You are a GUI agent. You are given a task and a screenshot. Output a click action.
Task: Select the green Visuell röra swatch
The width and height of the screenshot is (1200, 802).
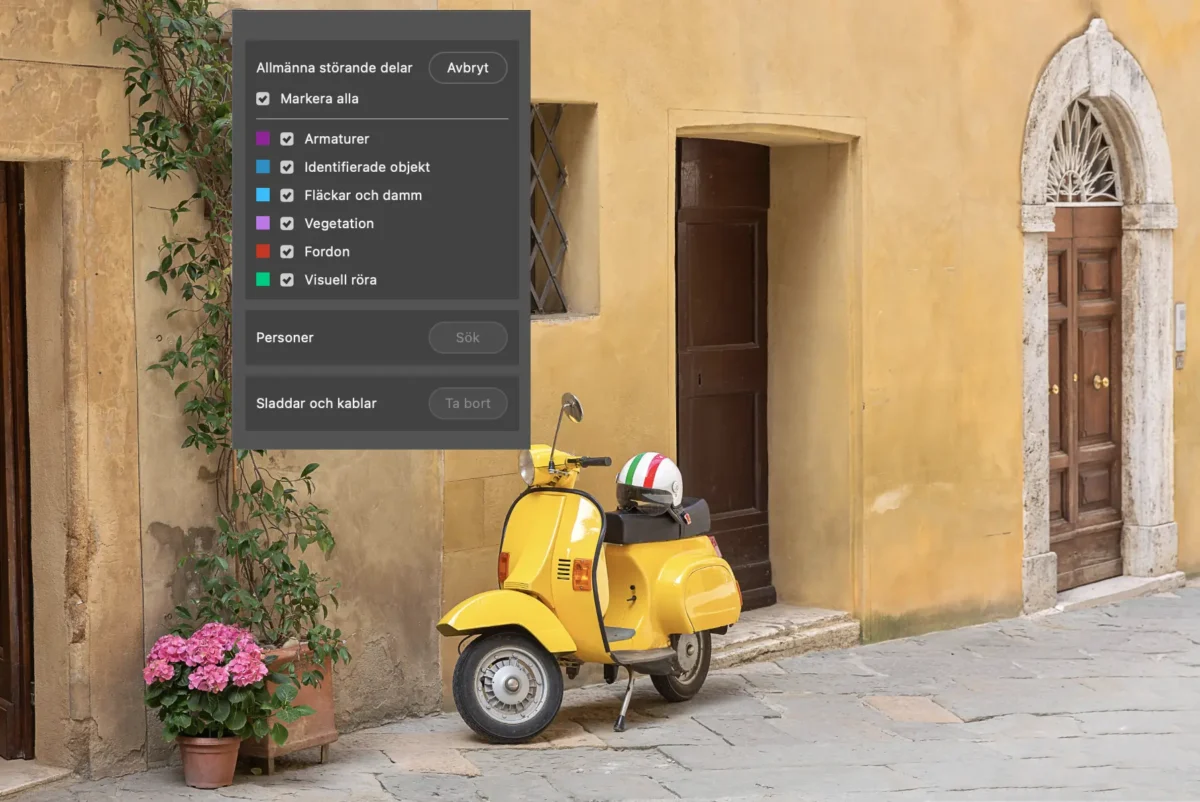[263, 280]
